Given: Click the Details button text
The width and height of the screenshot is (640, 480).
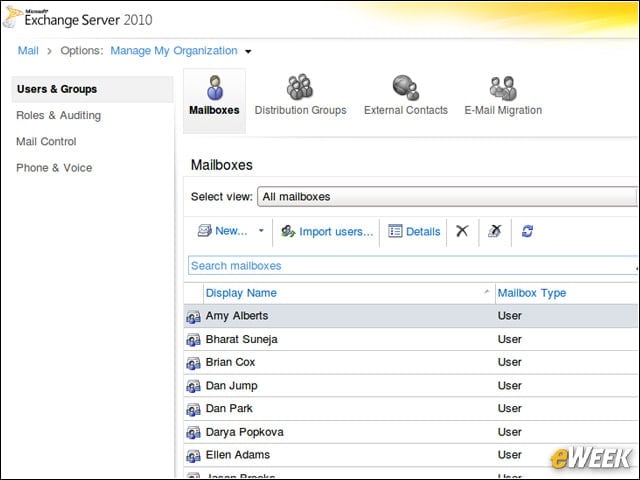Looking at the screenshot, I should [x=423, y=231].
